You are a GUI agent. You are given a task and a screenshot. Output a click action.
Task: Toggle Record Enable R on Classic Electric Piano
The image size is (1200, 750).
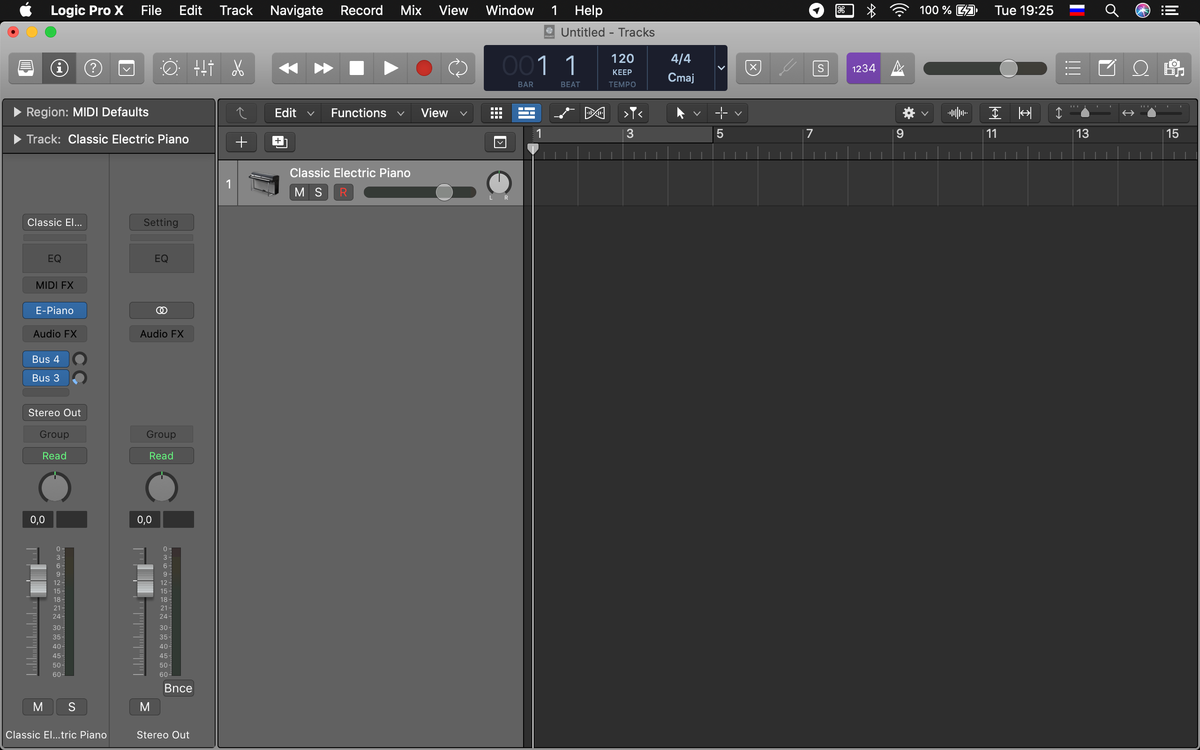(343, 192)
